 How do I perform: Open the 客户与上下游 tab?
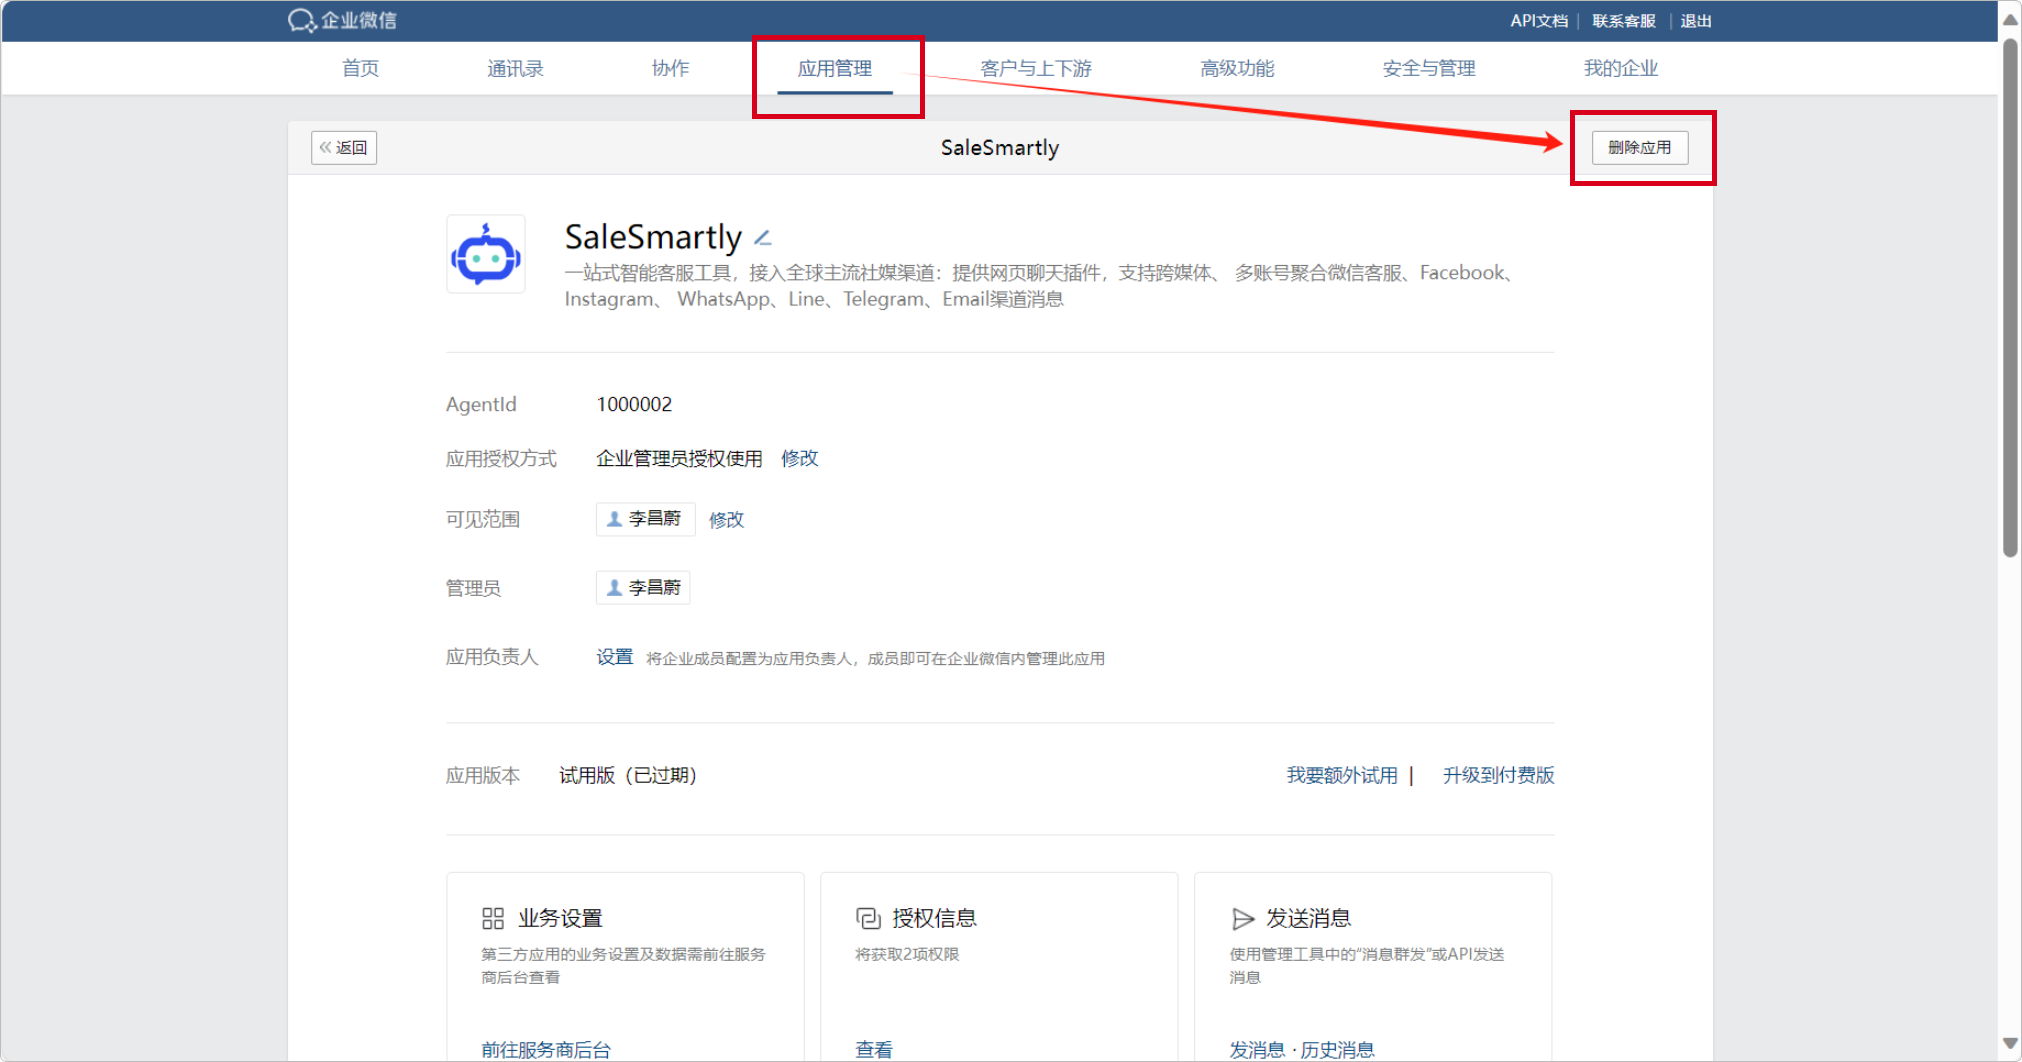[1036, 69]
